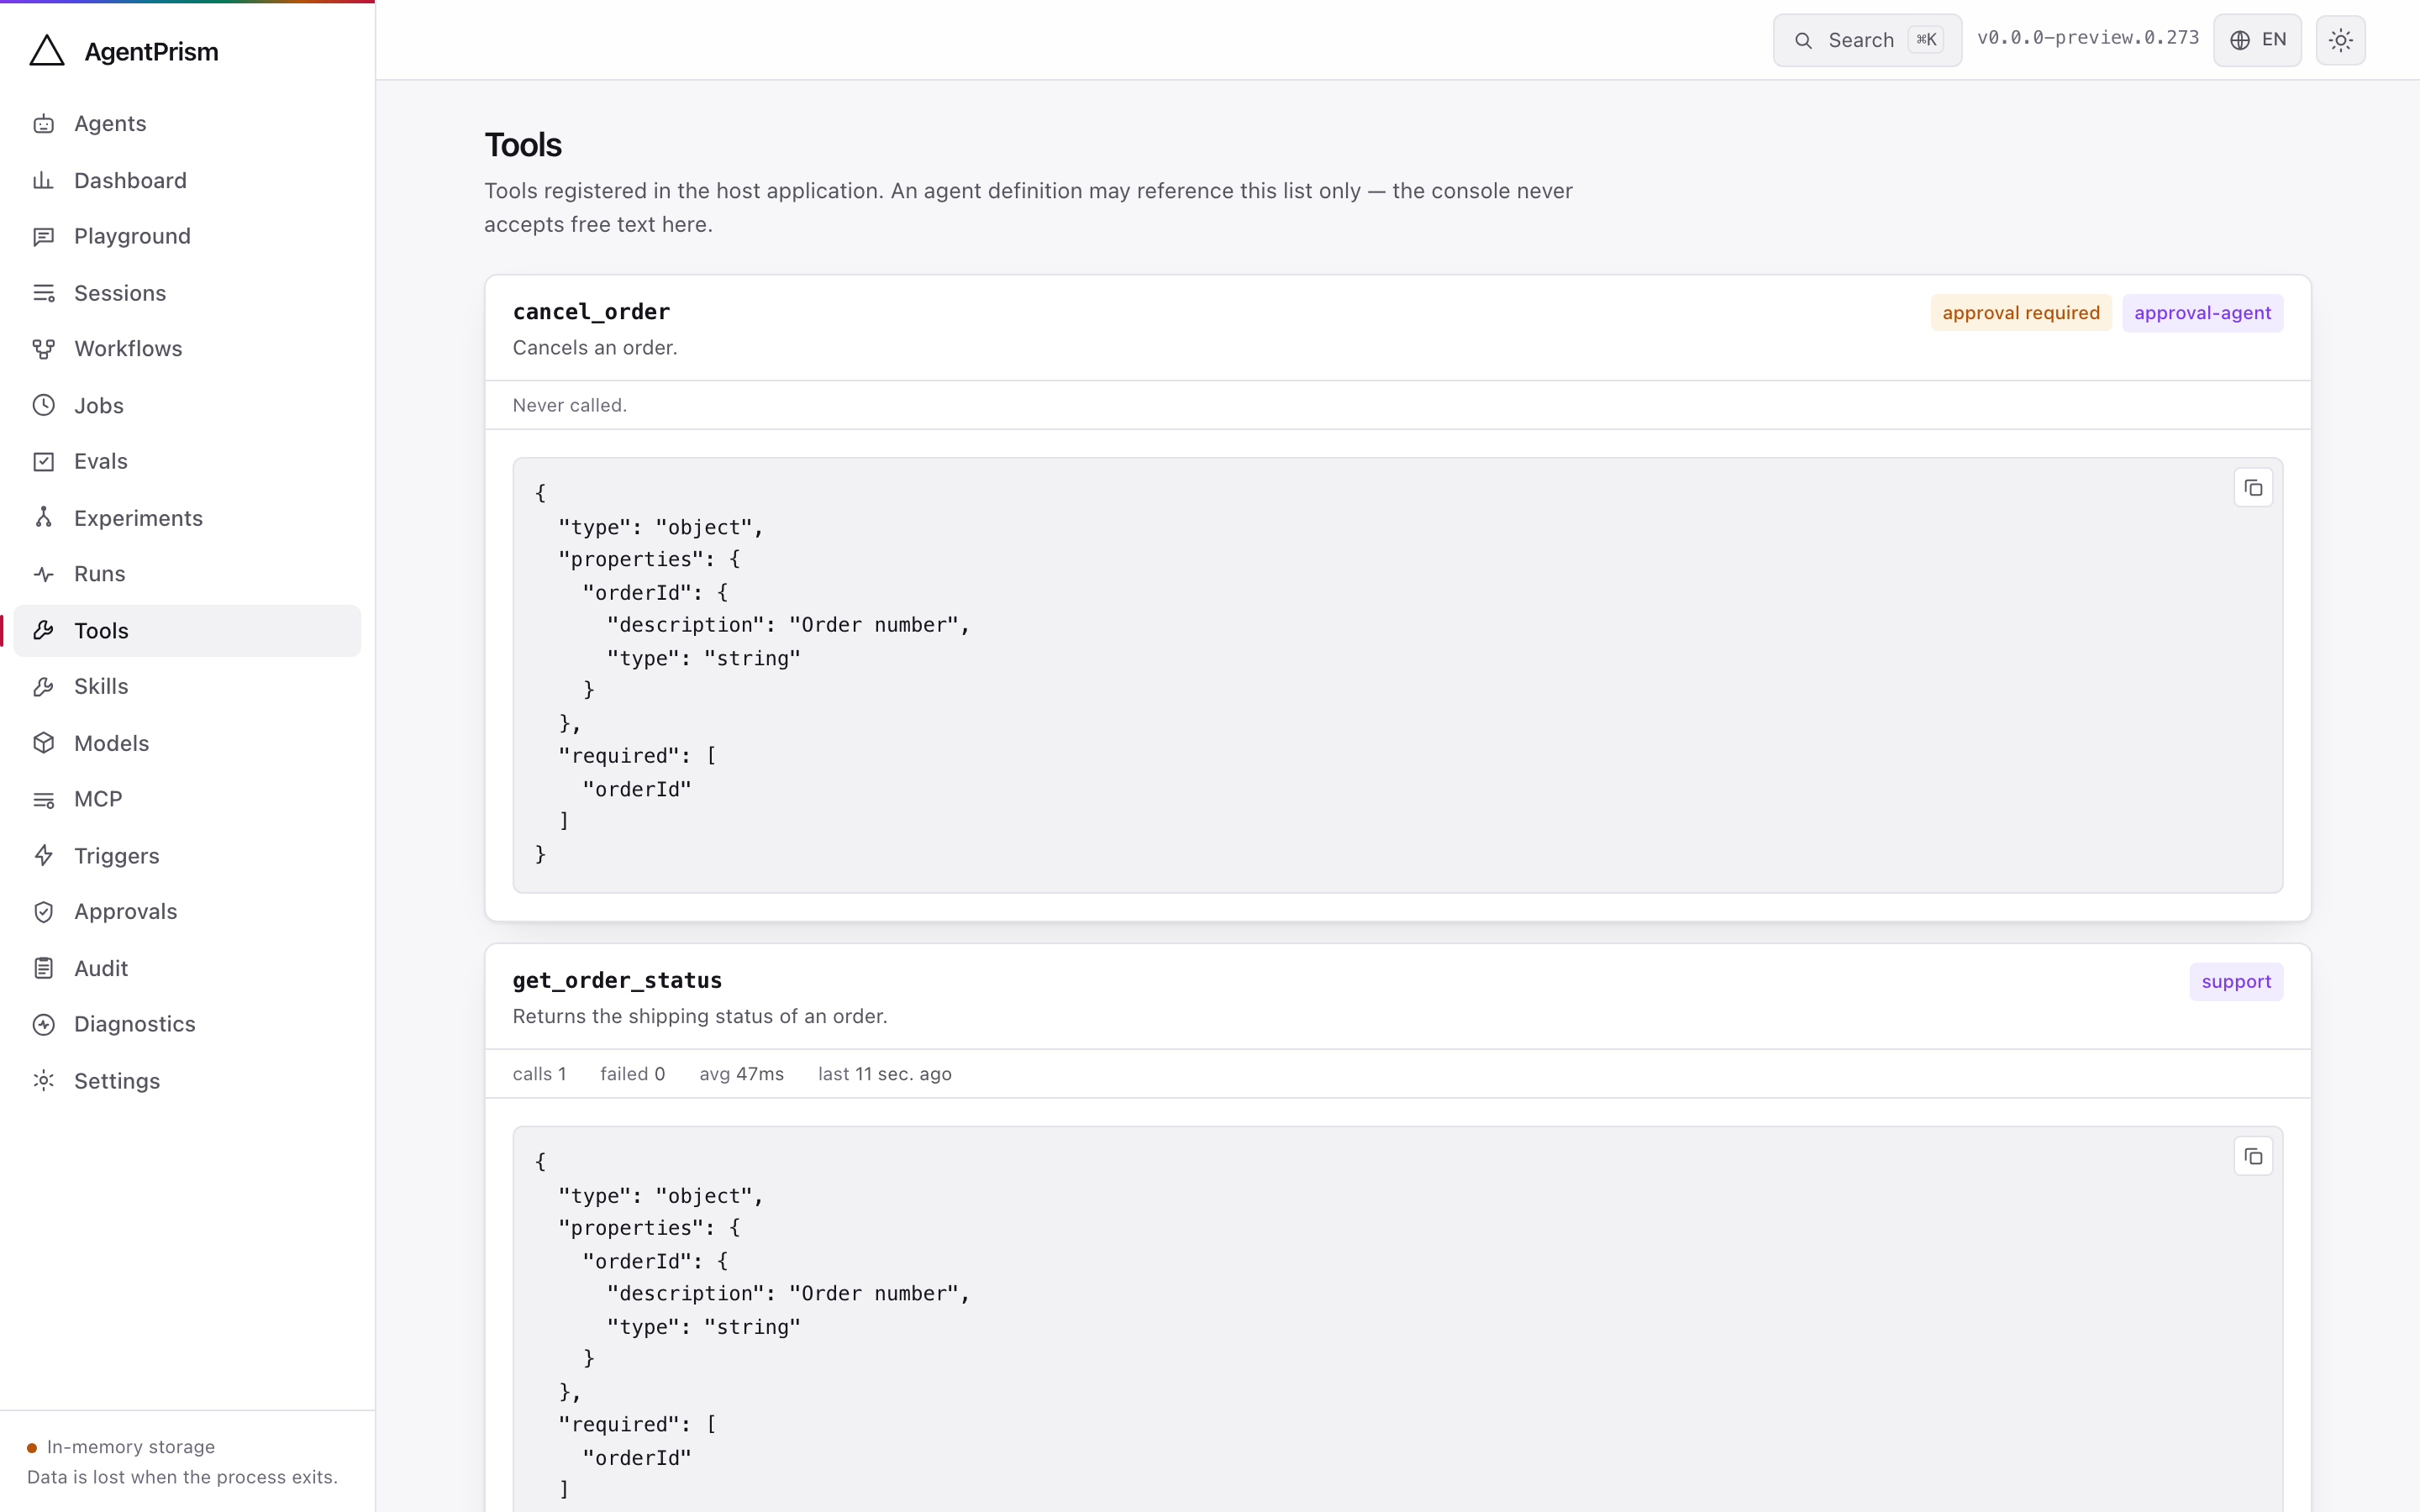2420x1512 pixels.
Task: Click the MCP server icon
Action: 43,800
